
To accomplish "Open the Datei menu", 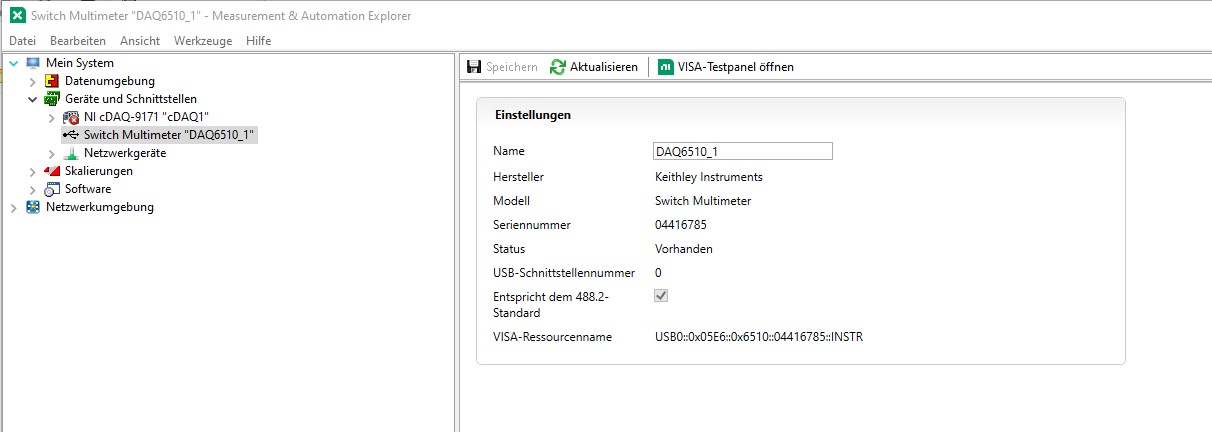I will (x=22, y=41).
